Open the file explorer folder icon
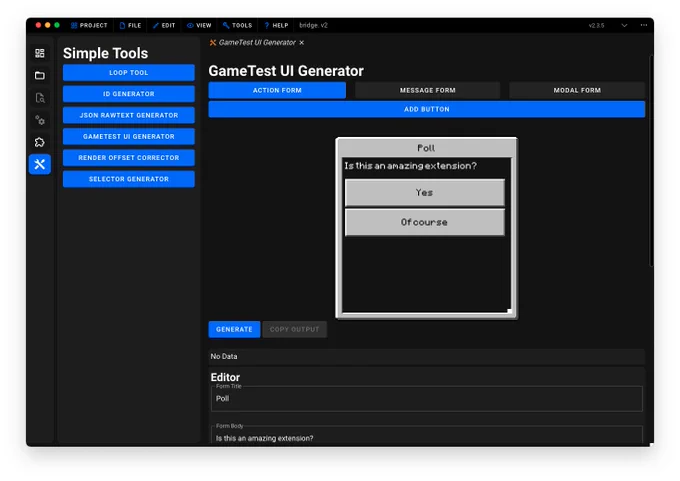 tap(40, 75)
